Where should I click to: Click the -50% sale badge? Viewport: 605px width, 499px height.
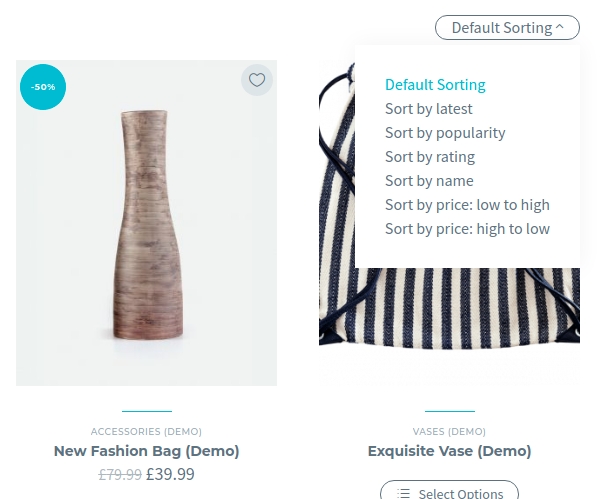[x=43, y=87]
